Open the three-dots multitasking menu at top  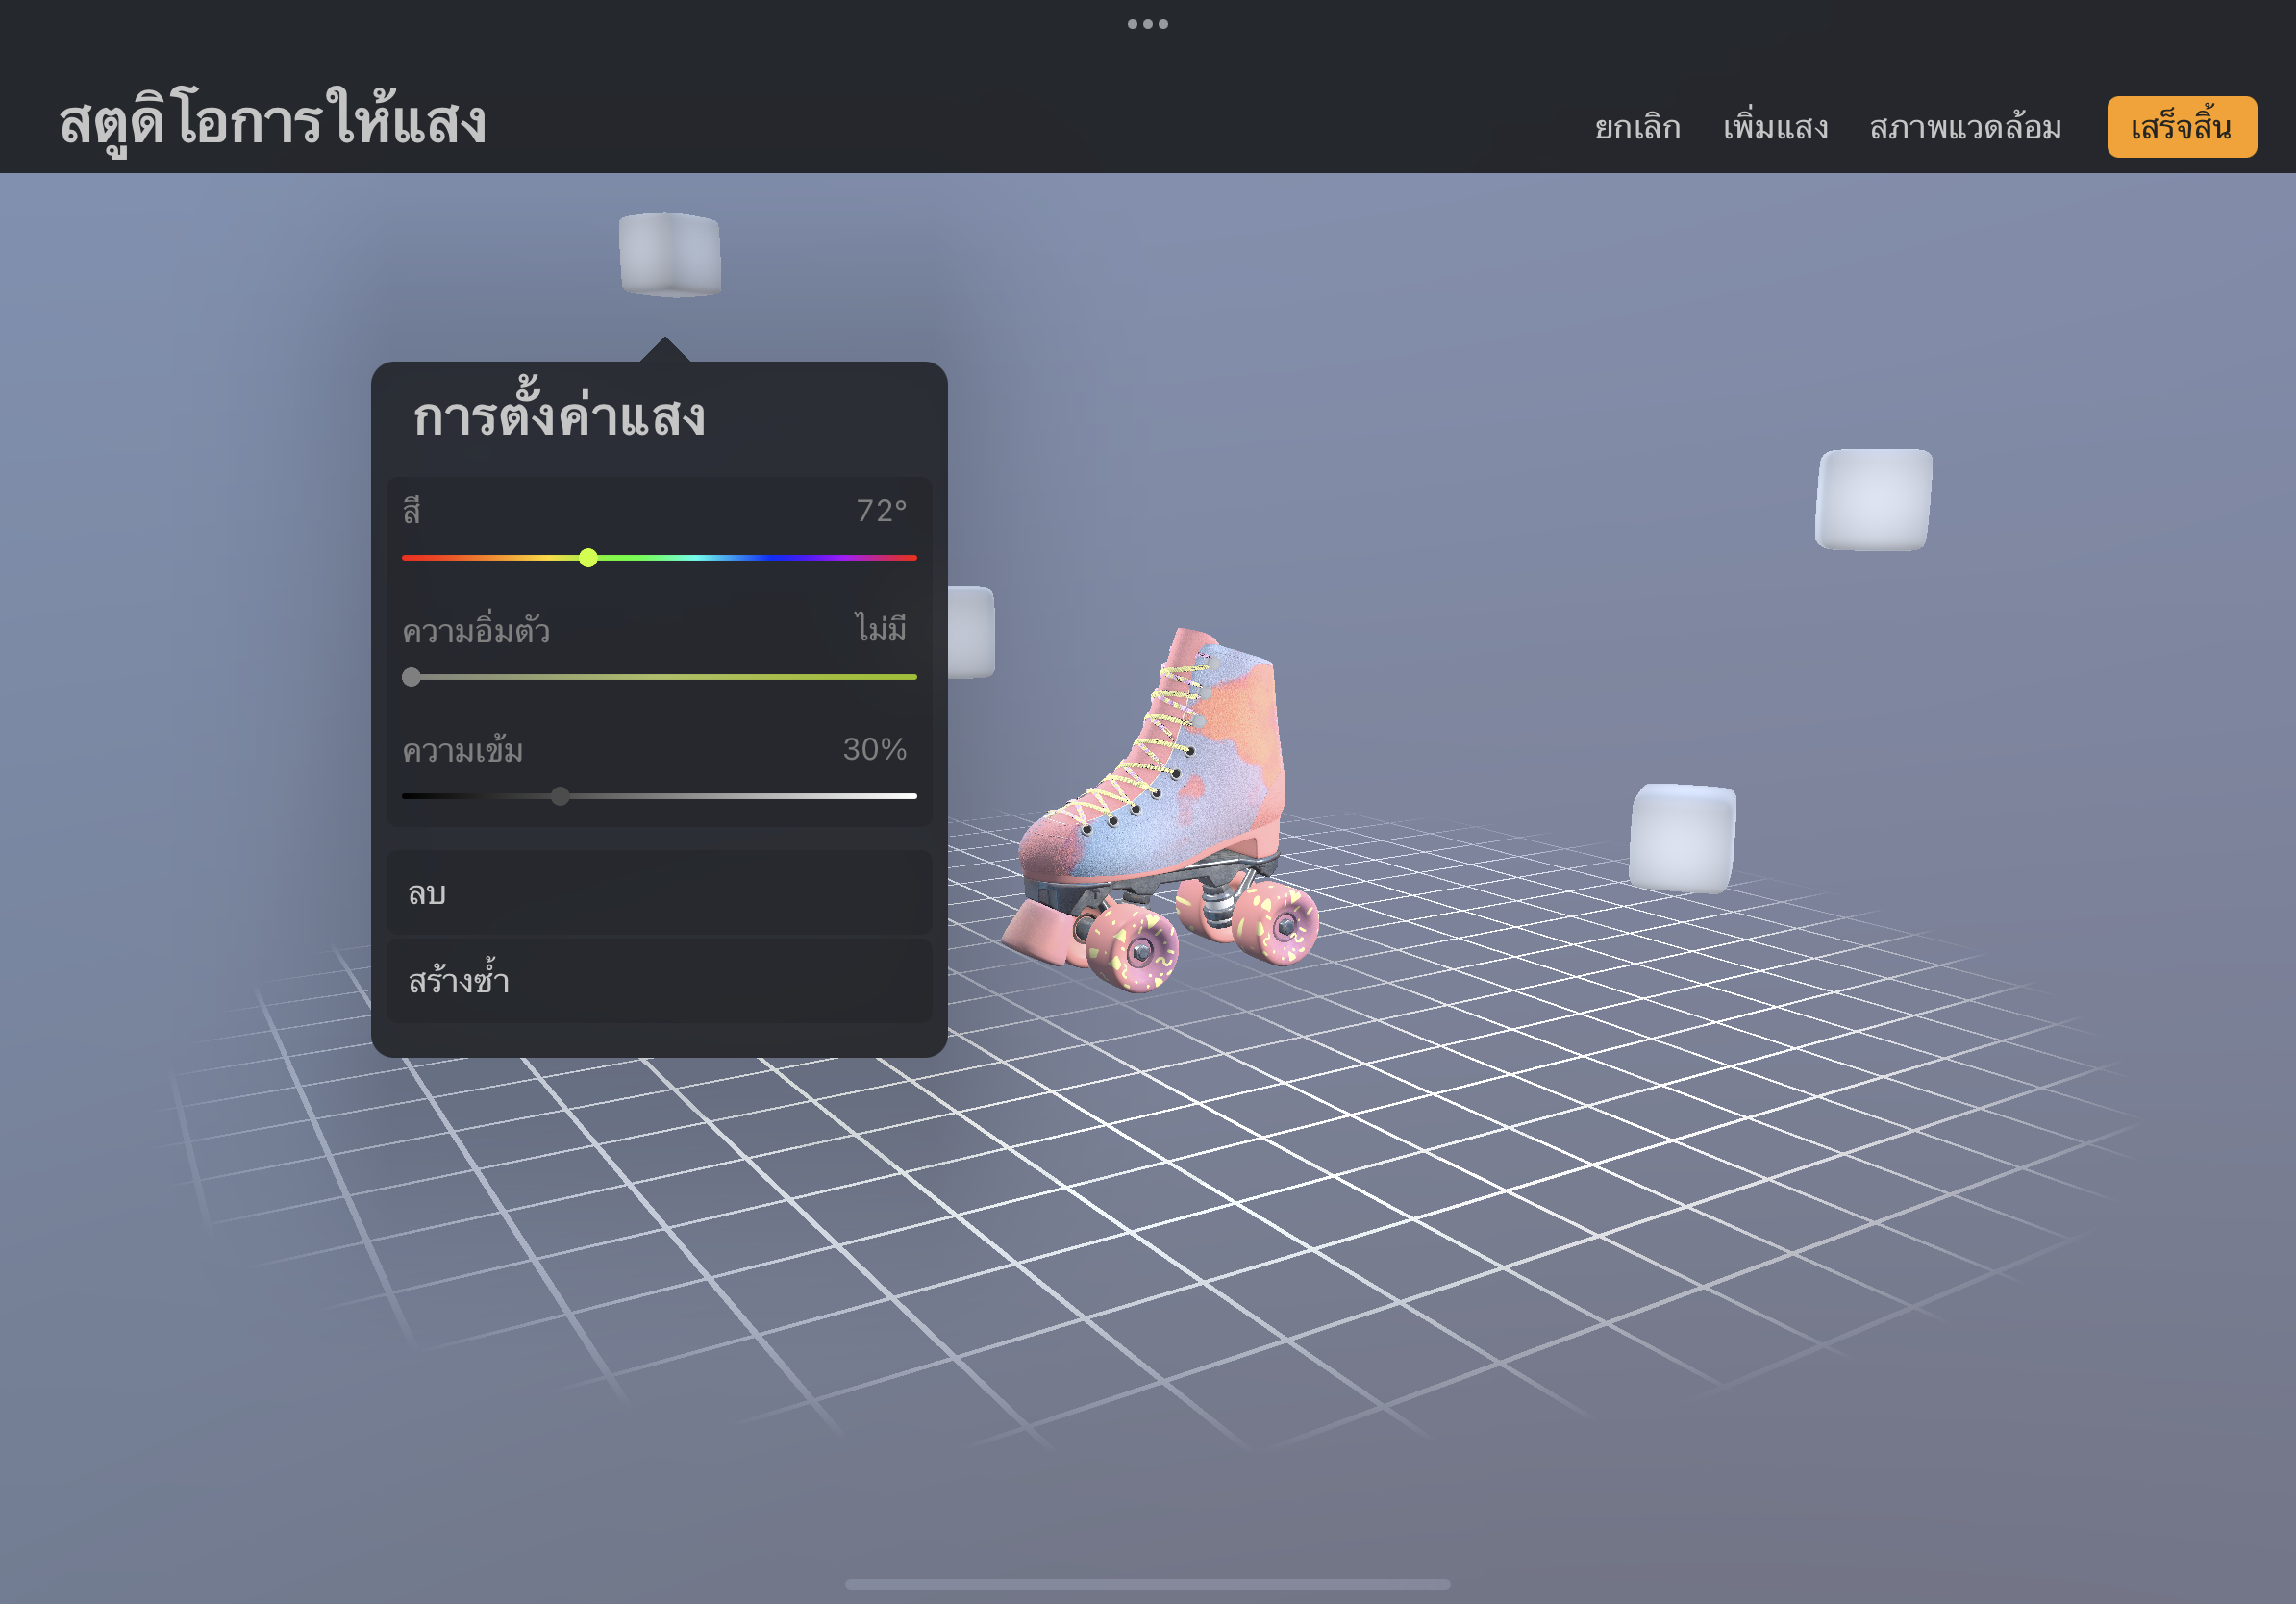tap(1147, 24)
